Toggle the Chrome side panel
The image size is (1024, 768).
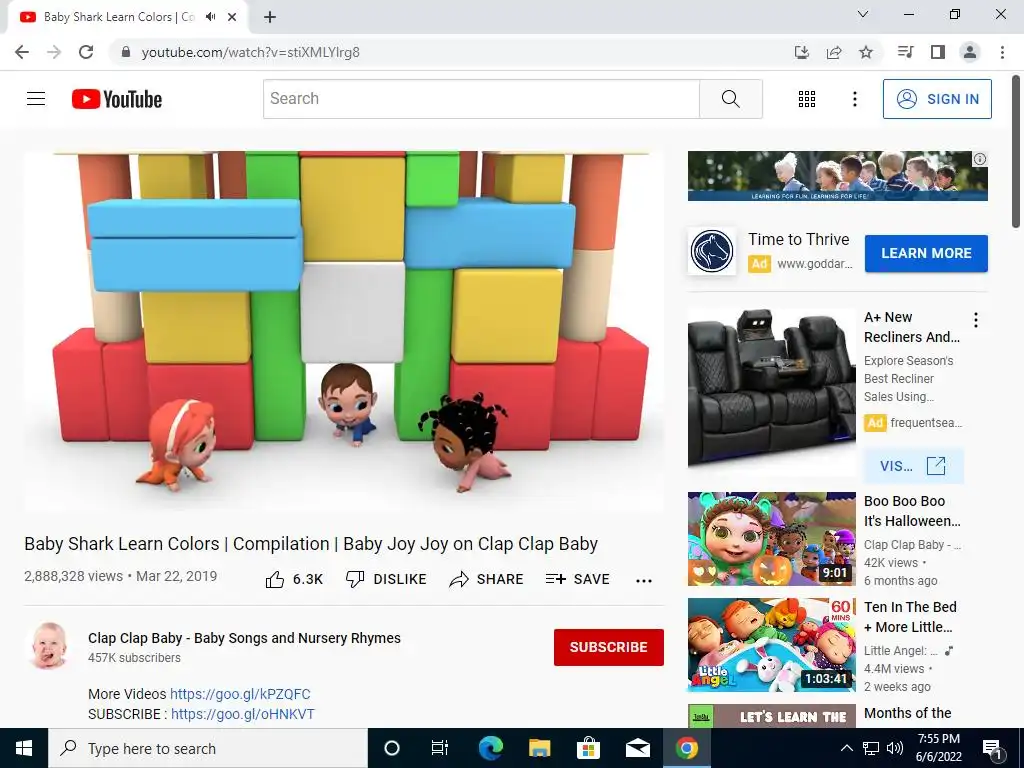pyautogui.click(x=938, y=52)
